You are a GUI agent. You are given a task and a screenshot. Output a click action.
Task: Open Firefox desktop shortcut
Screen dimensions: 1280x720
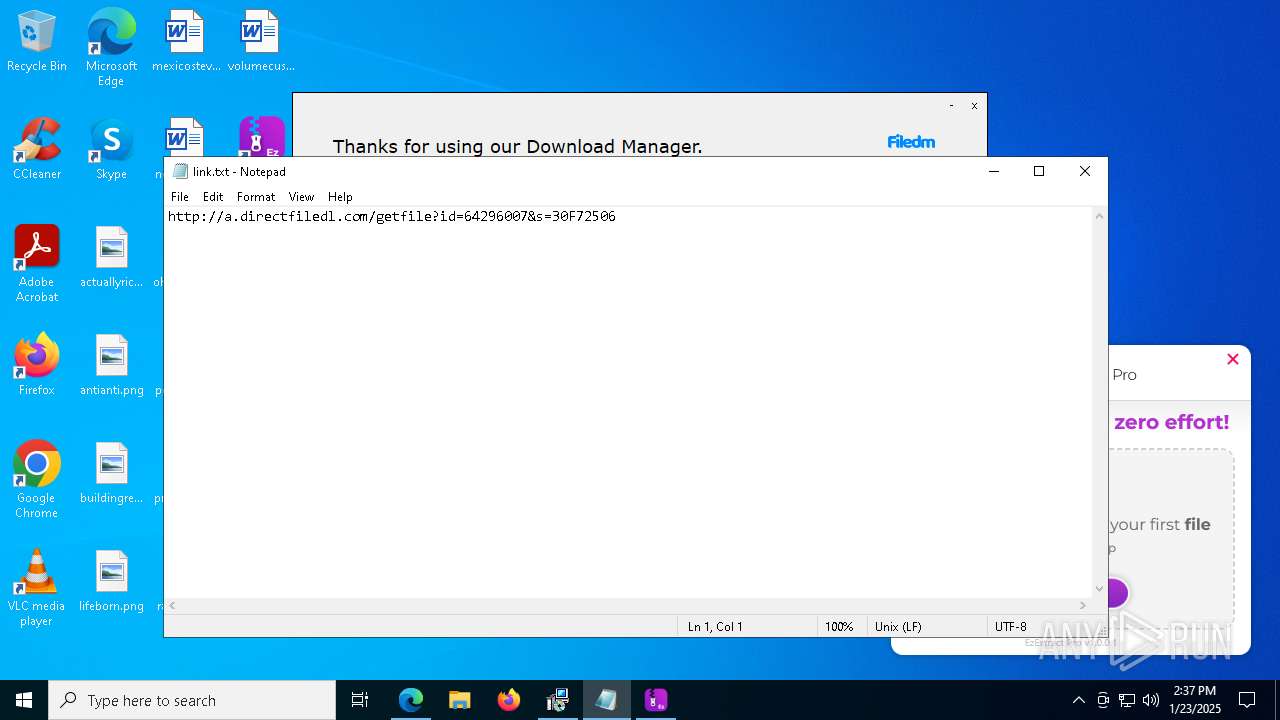37,366
